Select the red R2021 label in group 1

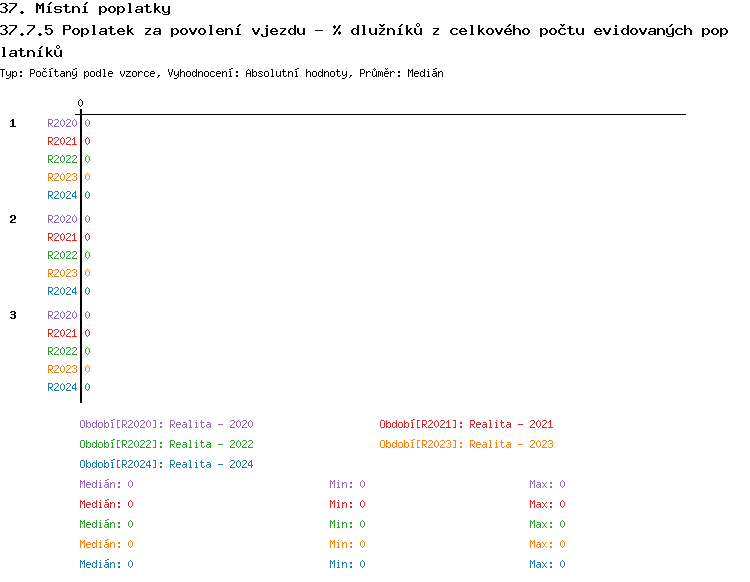(x=62, y=141)
